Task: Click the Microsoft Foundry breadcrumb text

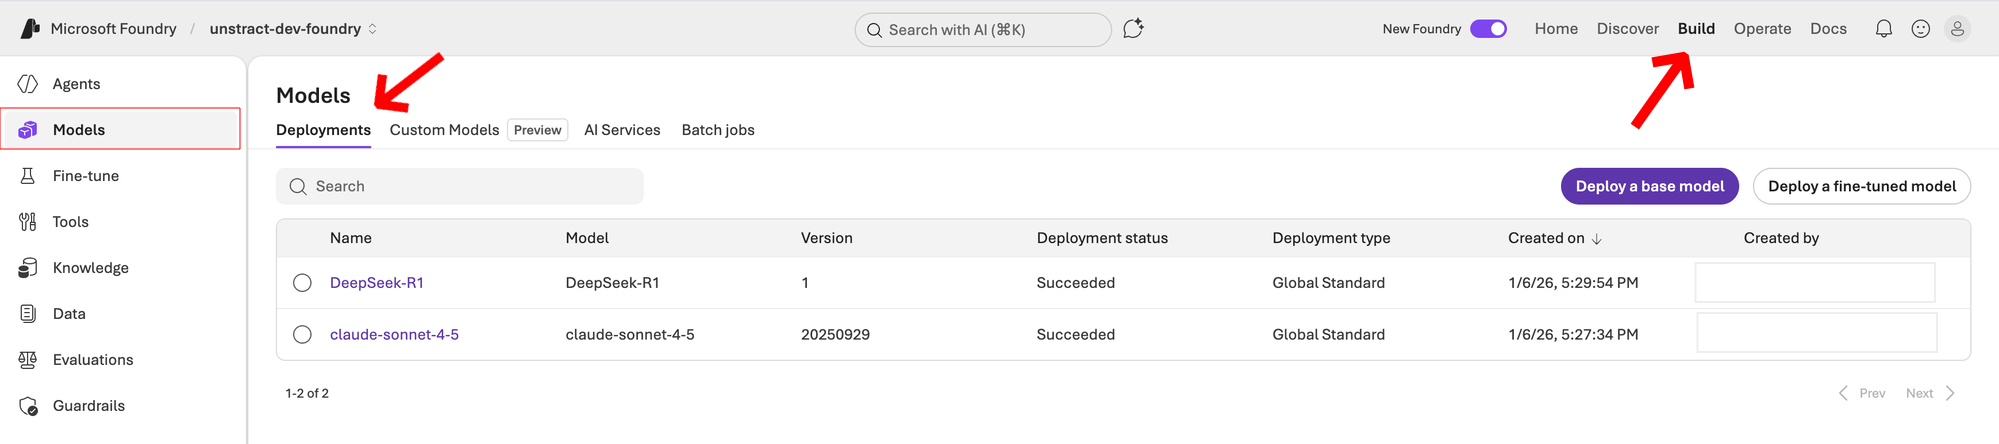Action: point(113,29)
